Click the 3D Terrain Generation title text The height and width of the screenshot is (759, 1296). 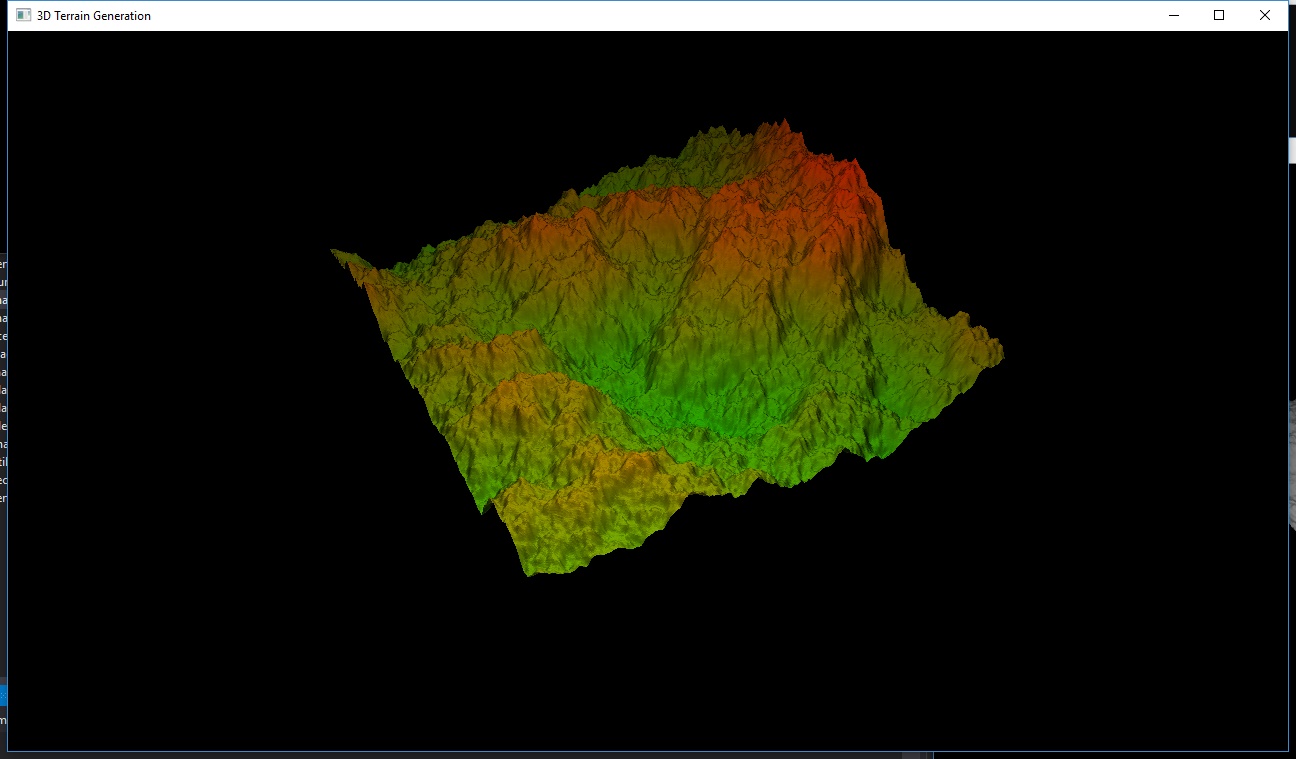coord(94,16)
